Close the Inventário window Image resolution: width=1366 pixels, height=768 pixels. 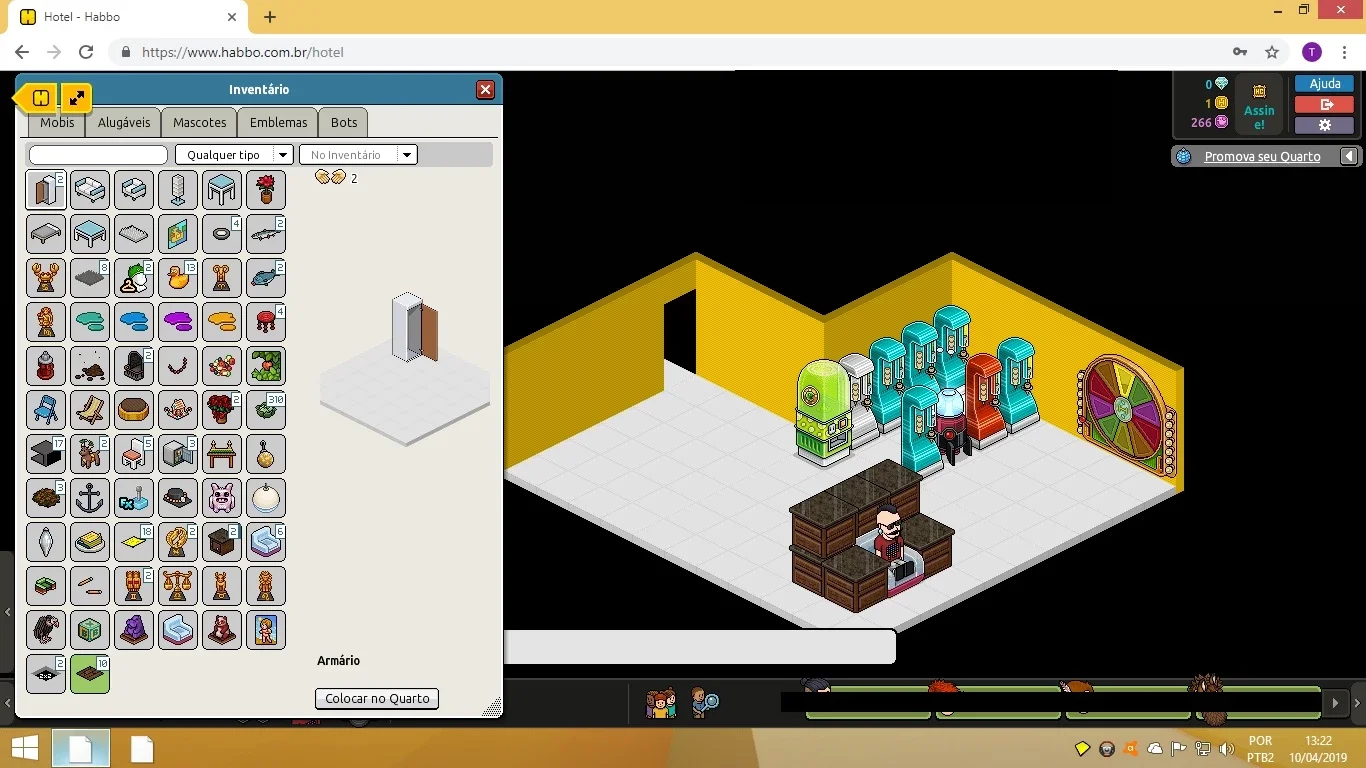point(485,90)
